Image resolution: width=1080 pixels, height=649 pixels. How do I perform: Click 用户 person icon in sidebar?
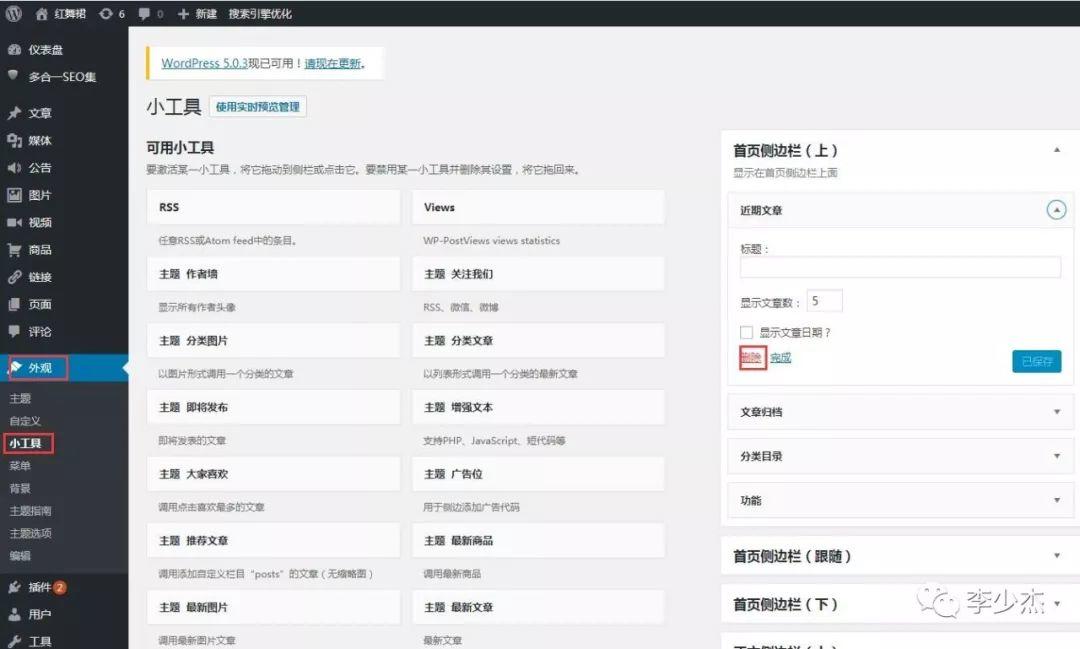(14, 614)
